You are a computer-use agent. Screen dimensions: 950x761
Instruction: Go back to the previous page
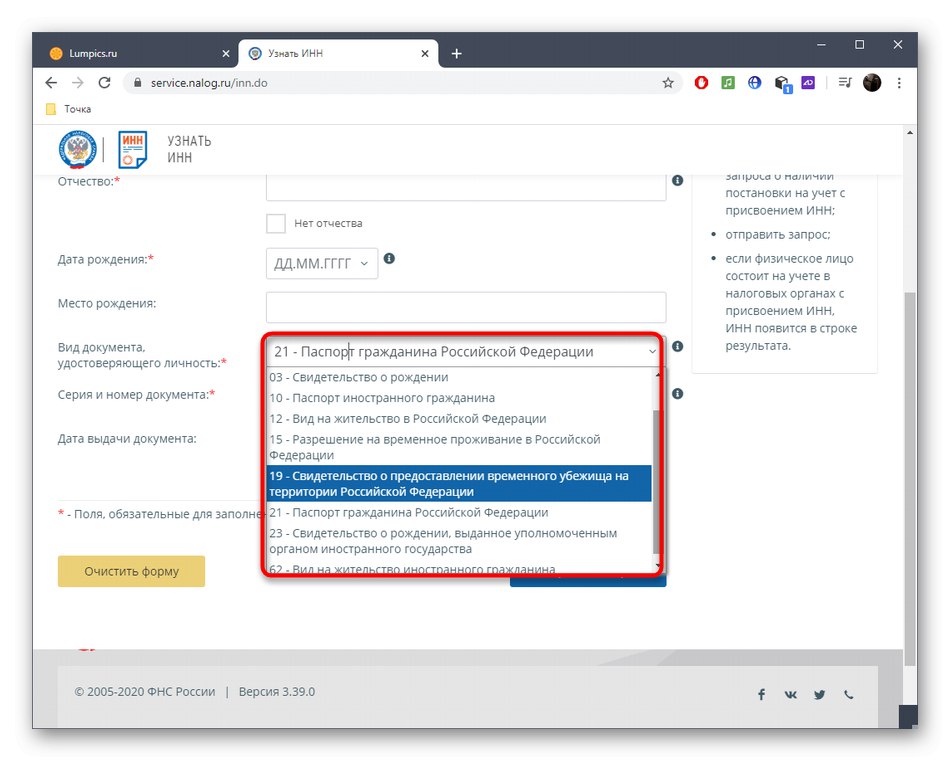[51, 83]
